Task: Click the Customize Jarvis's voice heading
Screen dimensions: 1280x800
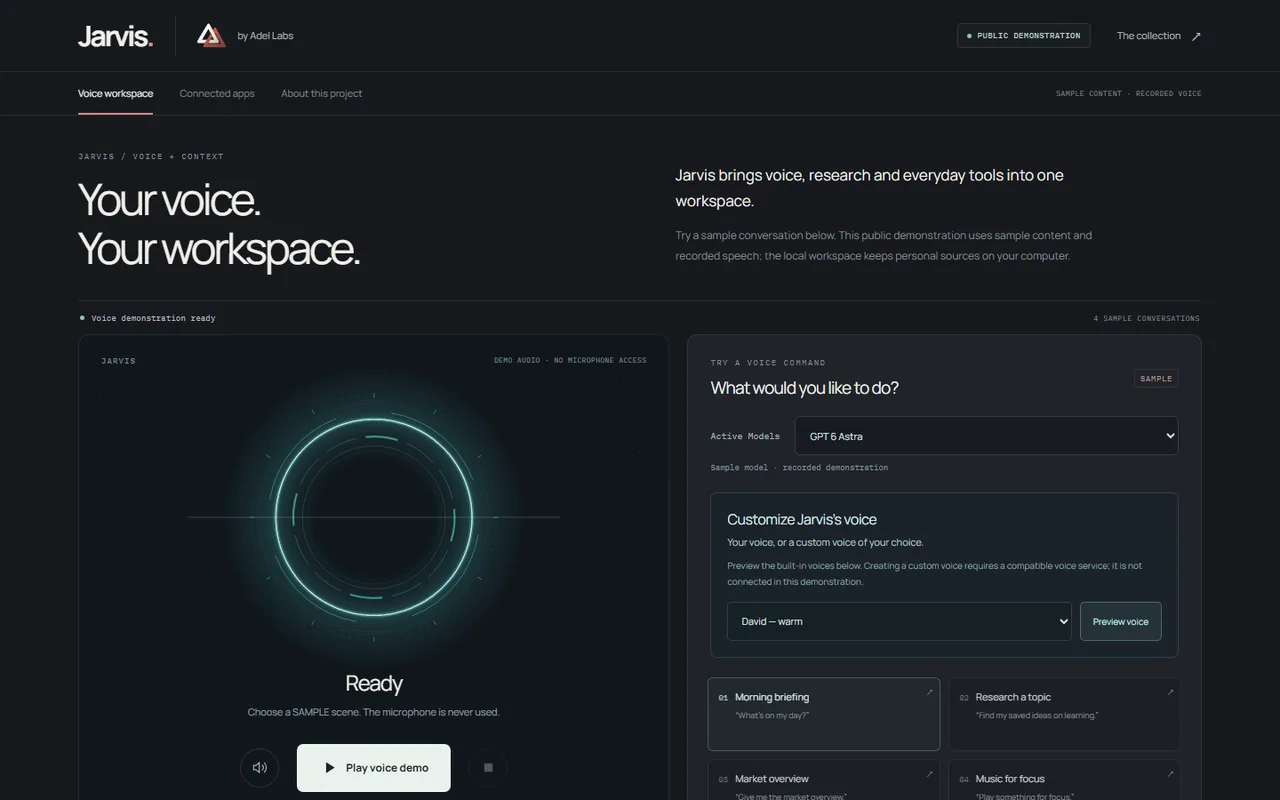Action: click(802, 519)
